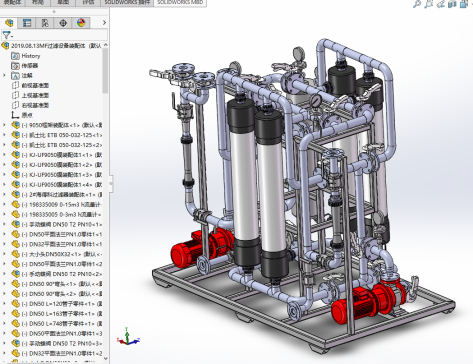Click the Zoom to Area magnifier icon
The height and width of the screenshot is (364, 473).
tap(429, 4)
